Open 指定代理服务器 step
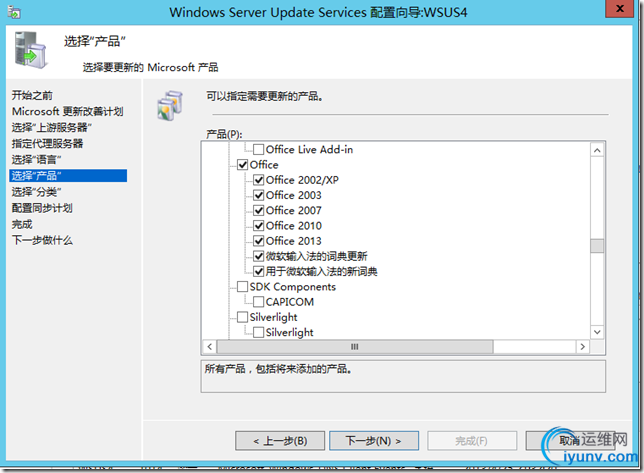644x473 pixels. point(47,143)
